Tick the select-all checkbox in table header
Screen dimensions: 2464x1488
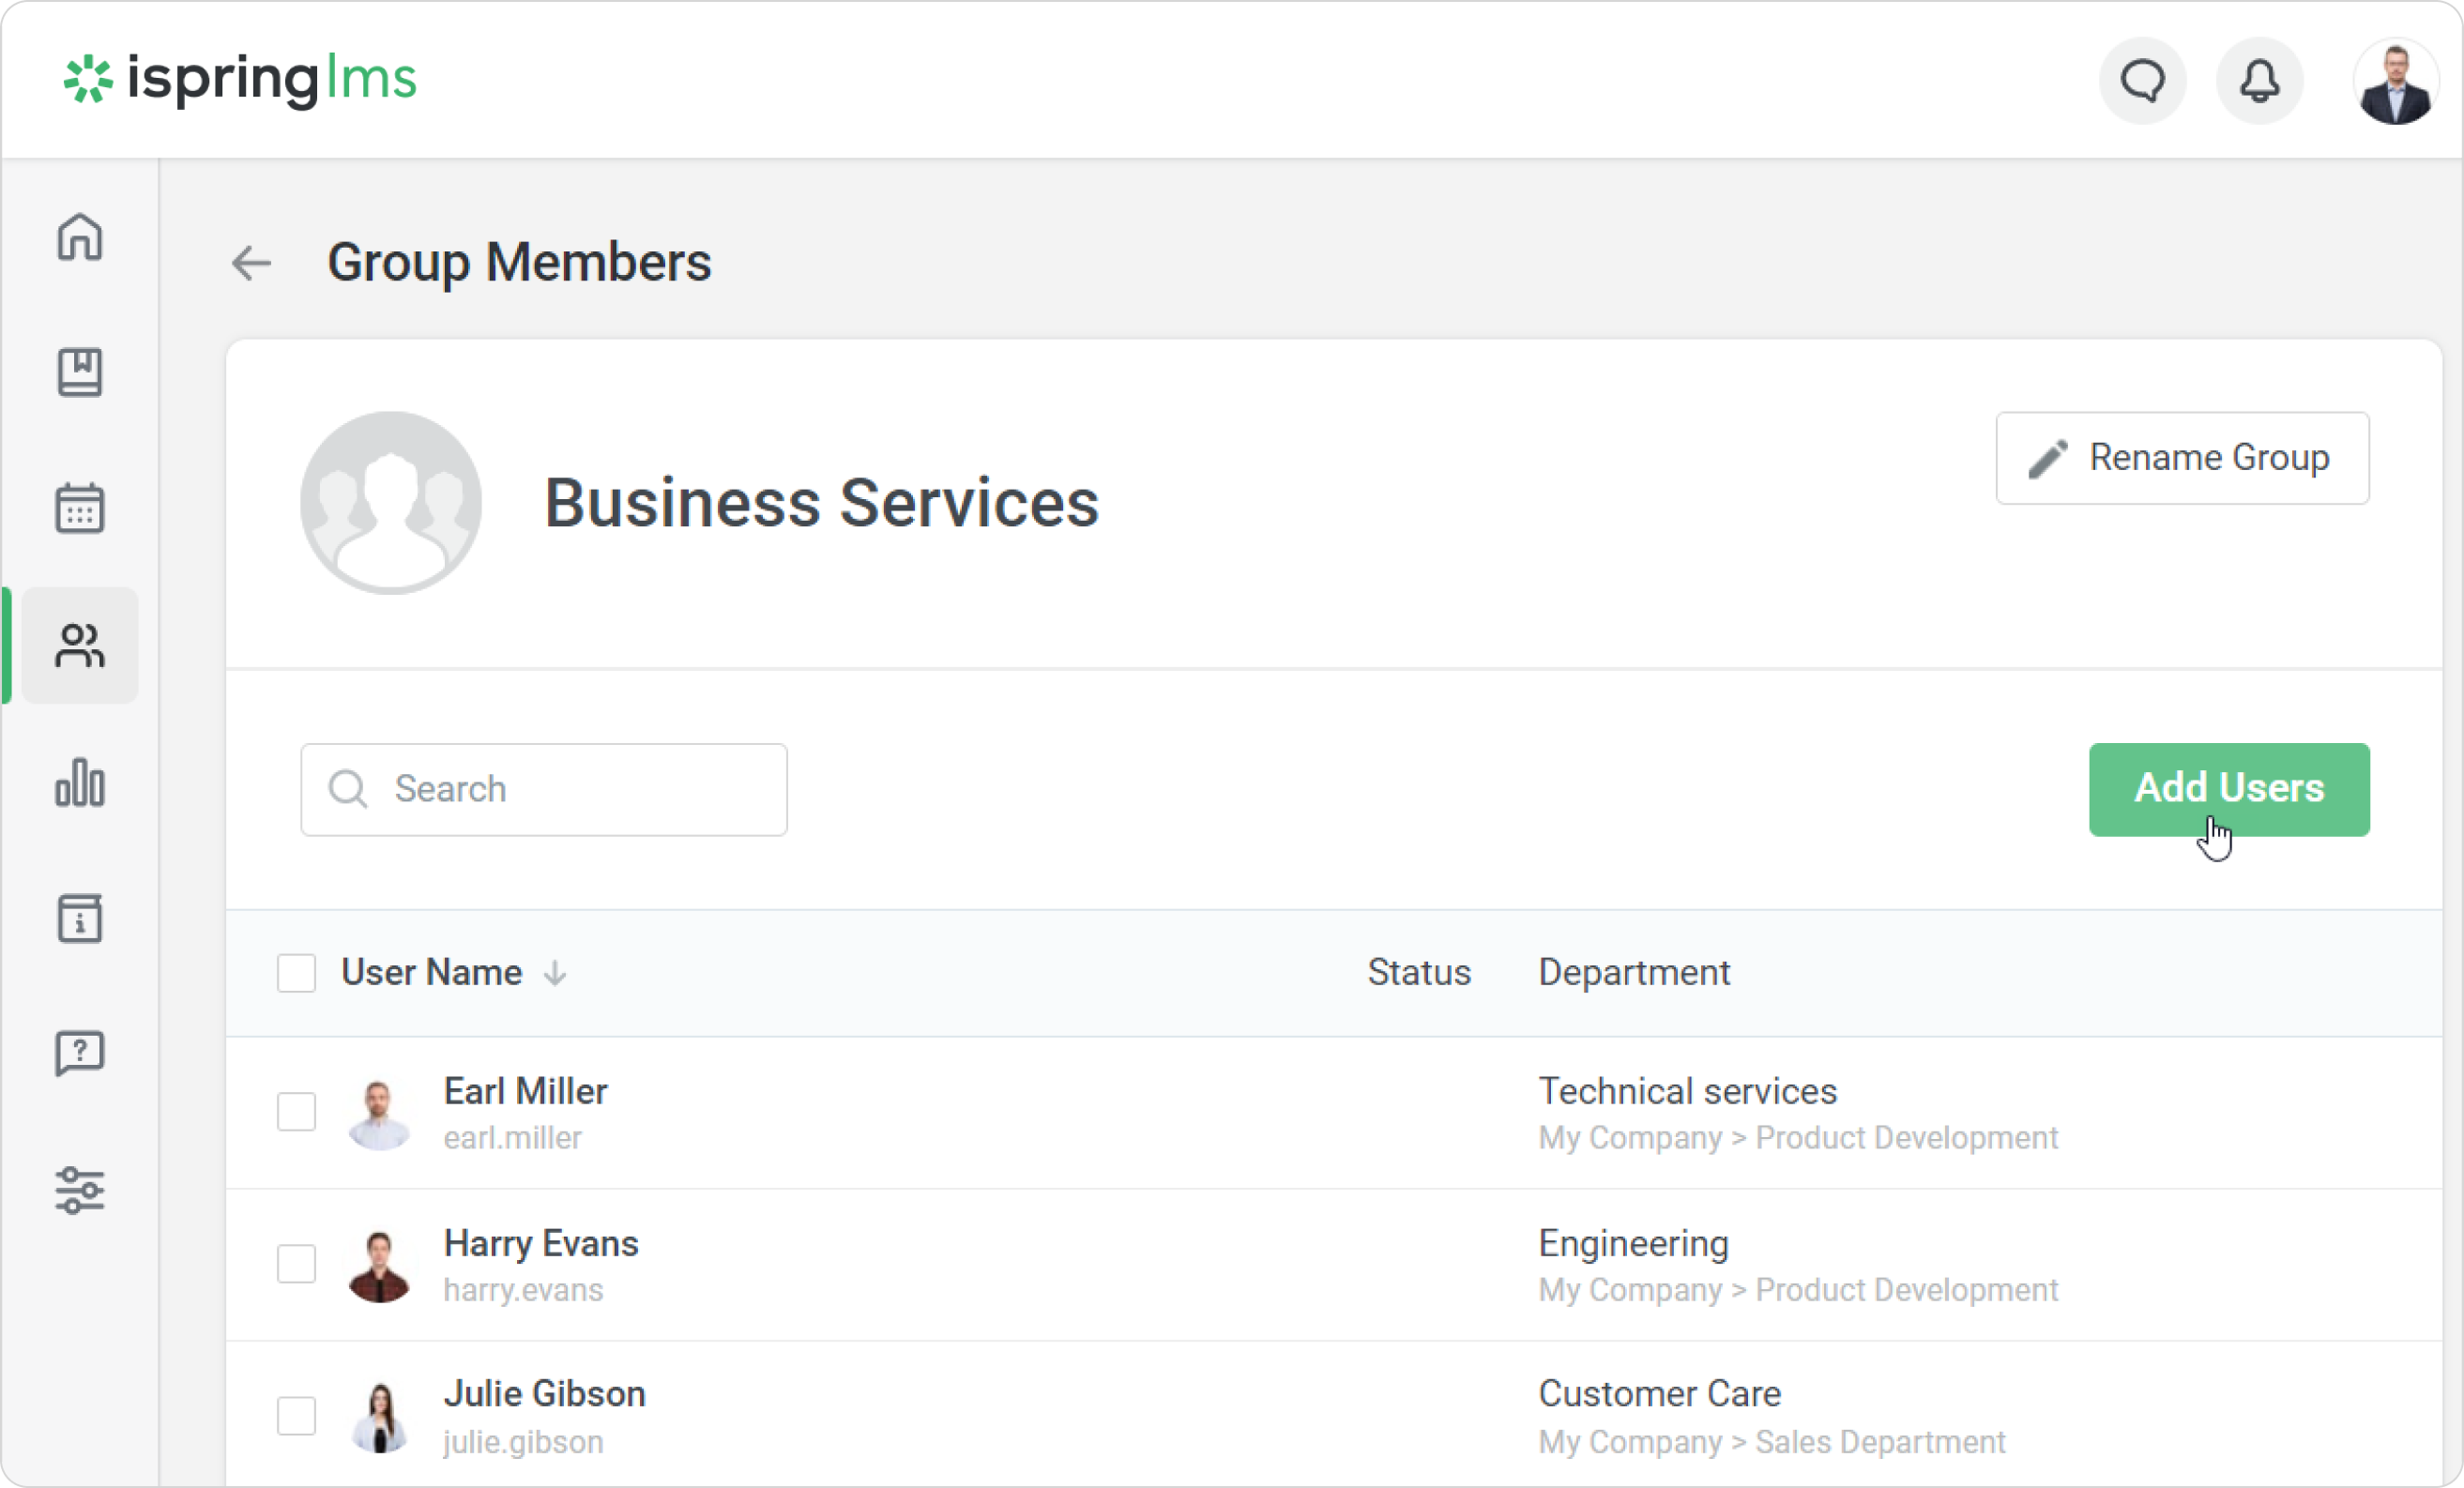[296, 972]
